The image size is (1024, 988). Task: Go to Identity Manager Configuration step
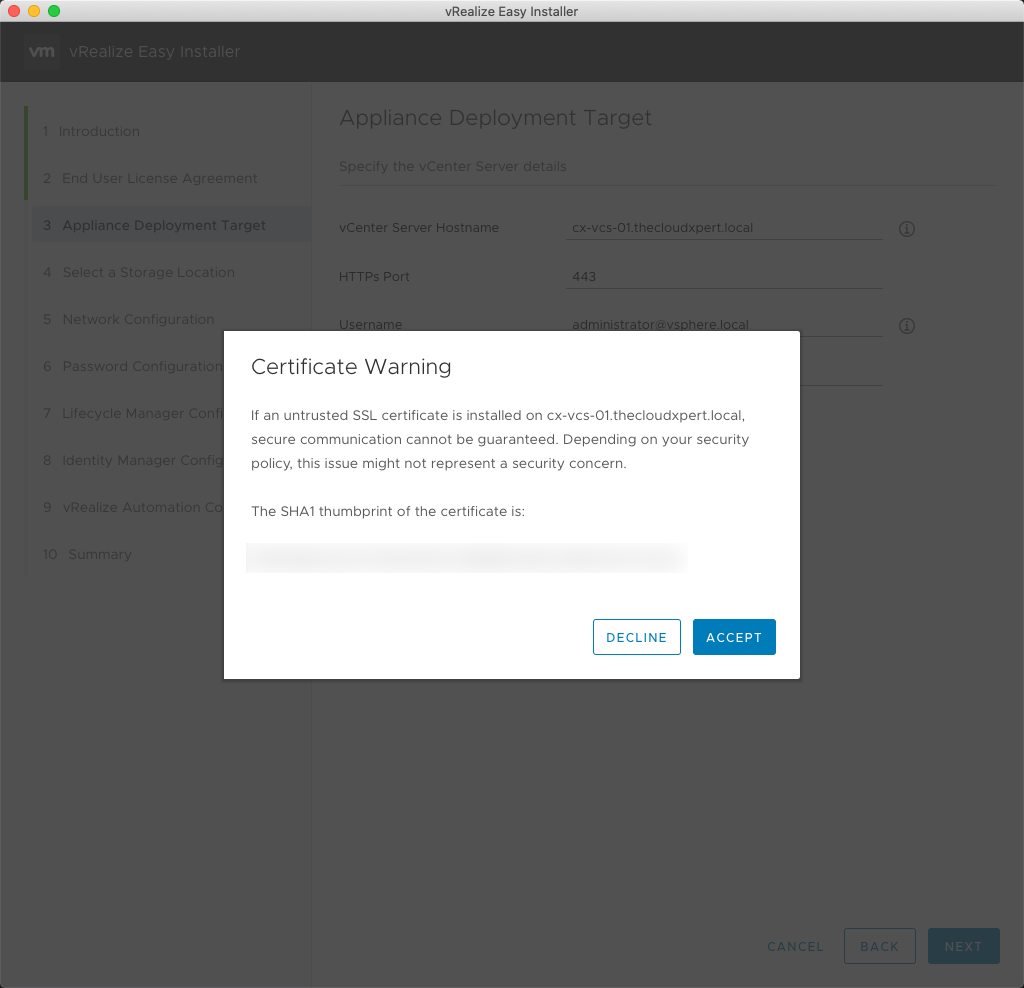[134, 460]
